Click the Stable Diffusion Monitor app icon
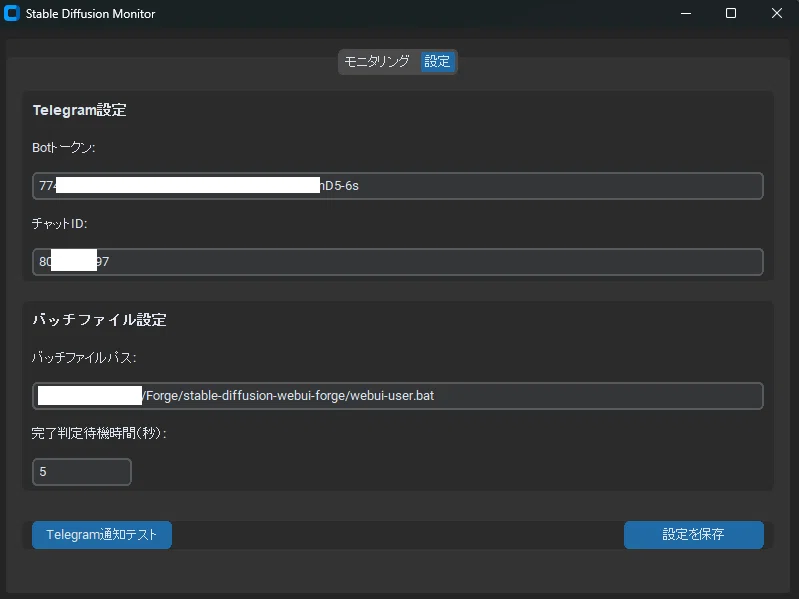The height and width of the screenshot is (599, 799). pos(12,13)
